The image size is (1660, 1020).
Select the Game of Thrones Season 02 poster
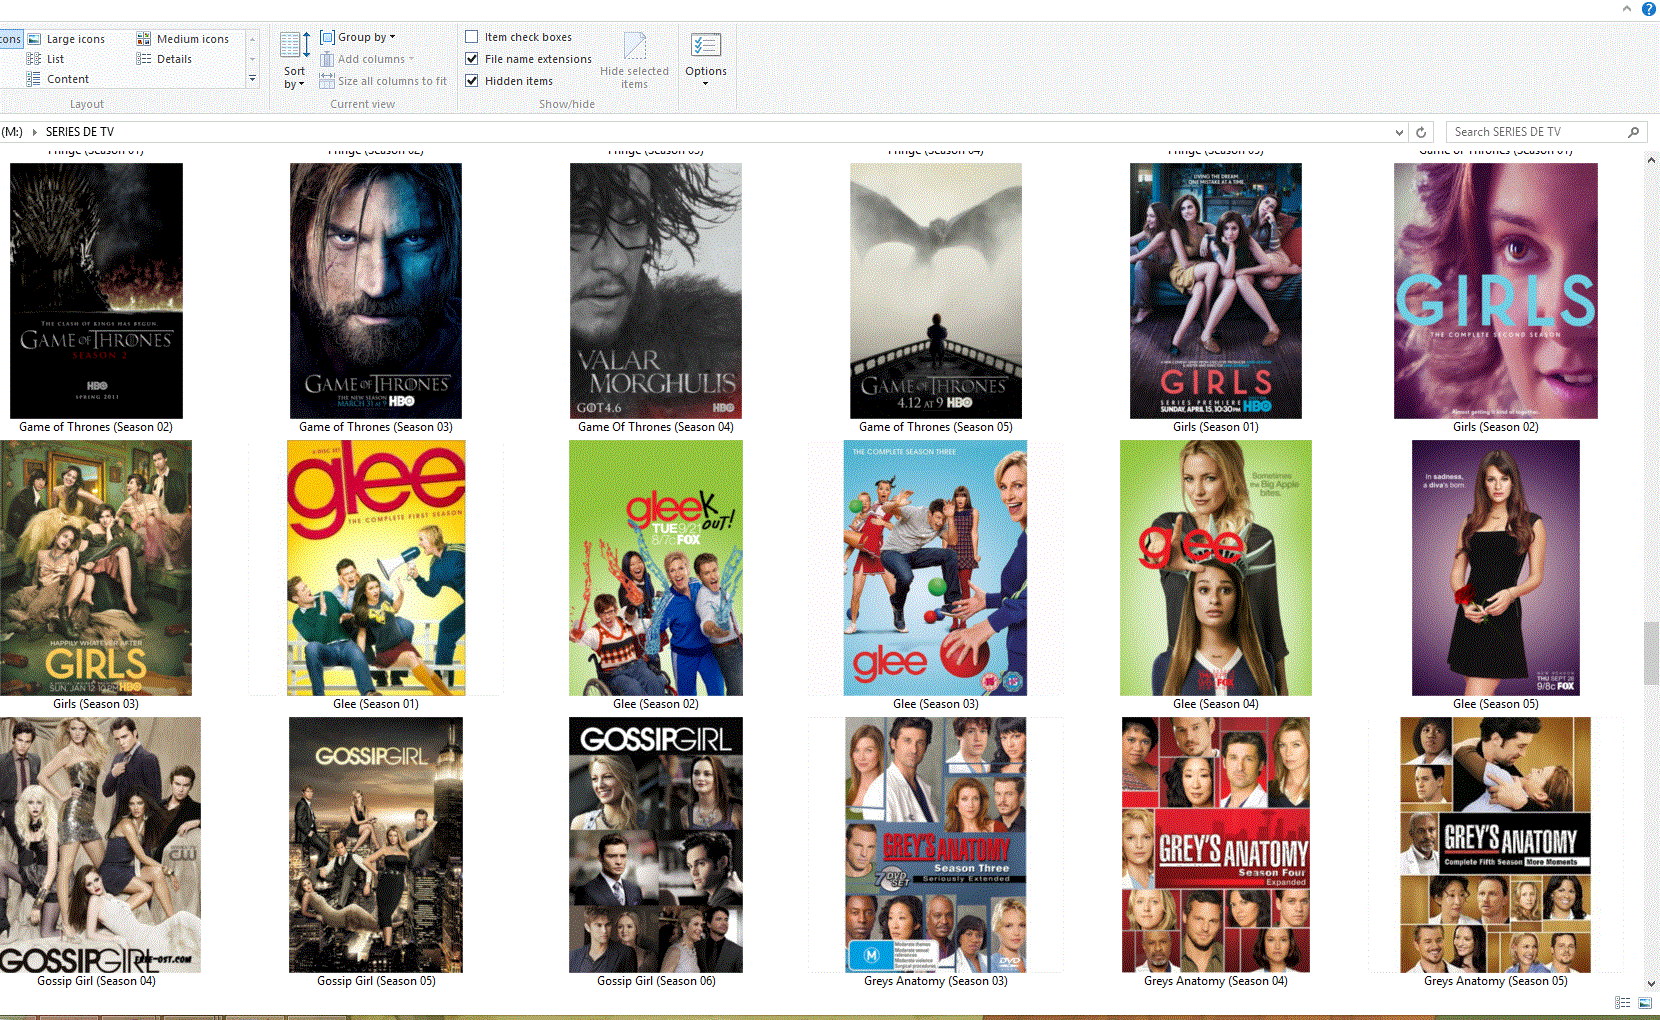point(96,291)
